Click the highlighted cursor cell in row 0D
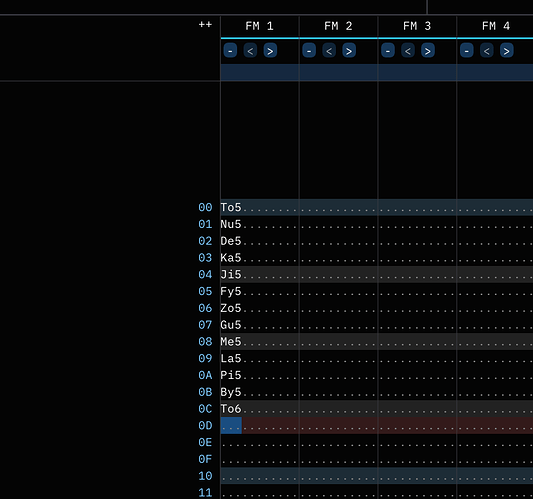Viewport: 533px width, 499px height. pyautogui.click(x=231, y=426)
